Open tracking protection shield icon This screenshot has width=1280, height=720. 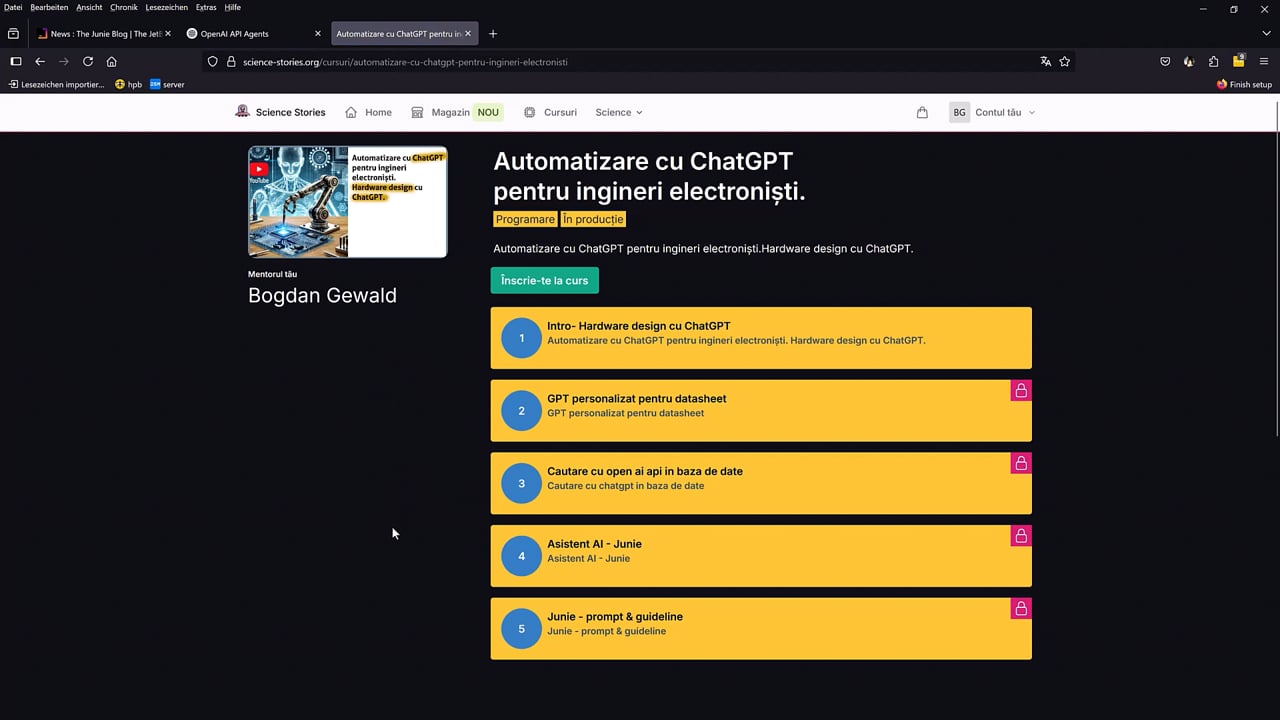[212, 61]
